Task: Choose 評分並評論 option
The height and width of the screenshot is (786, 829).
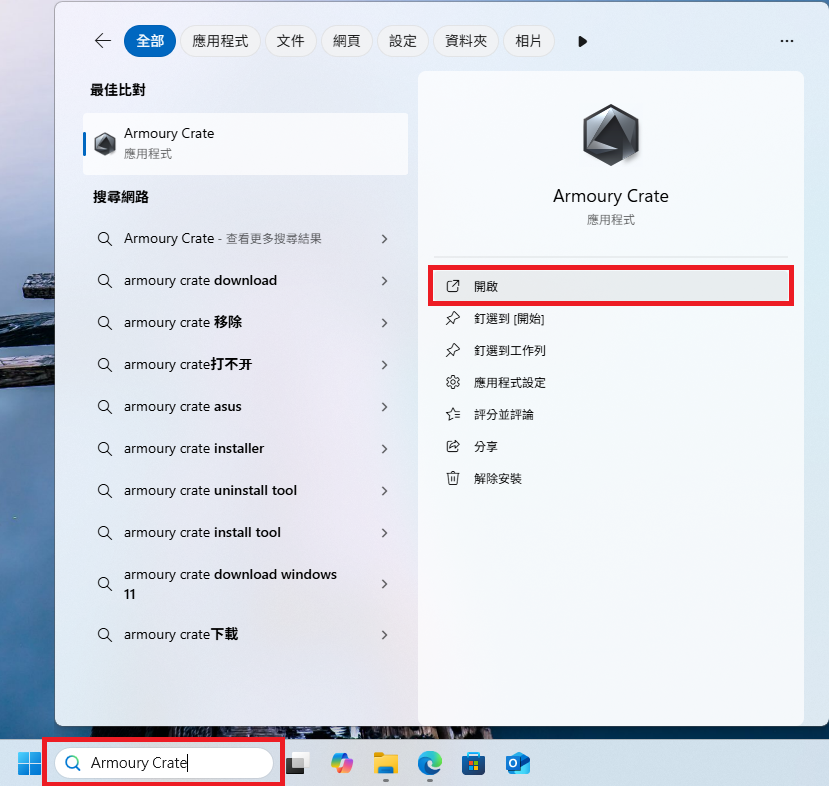Action: [x=611, y=414]
